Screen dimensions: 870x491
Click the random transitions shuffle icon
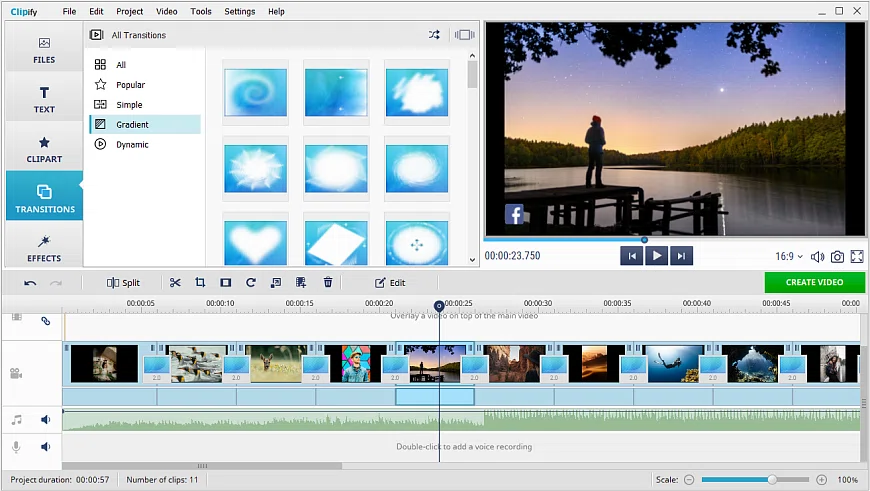[x=434, y=34]
